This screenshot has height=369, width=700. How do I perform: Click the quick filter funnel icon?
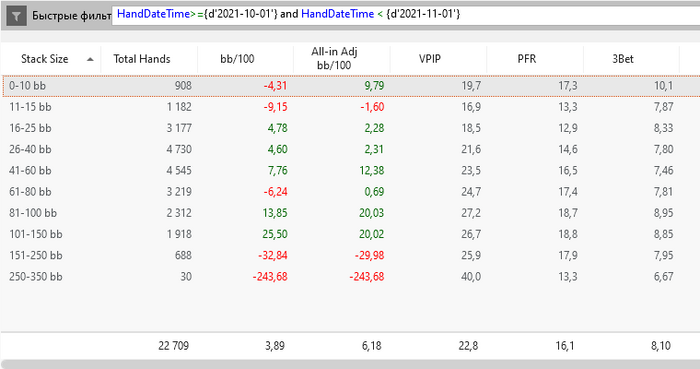point(16,16)
